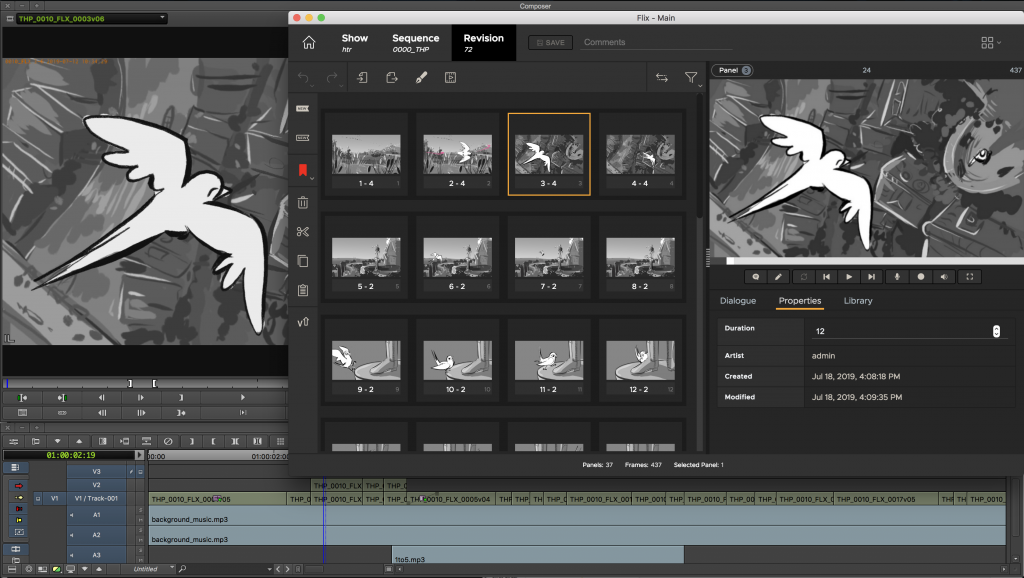Select the scissors cut tool
This screenshot has height=578, width=1024.
click(x=303, y=232)
